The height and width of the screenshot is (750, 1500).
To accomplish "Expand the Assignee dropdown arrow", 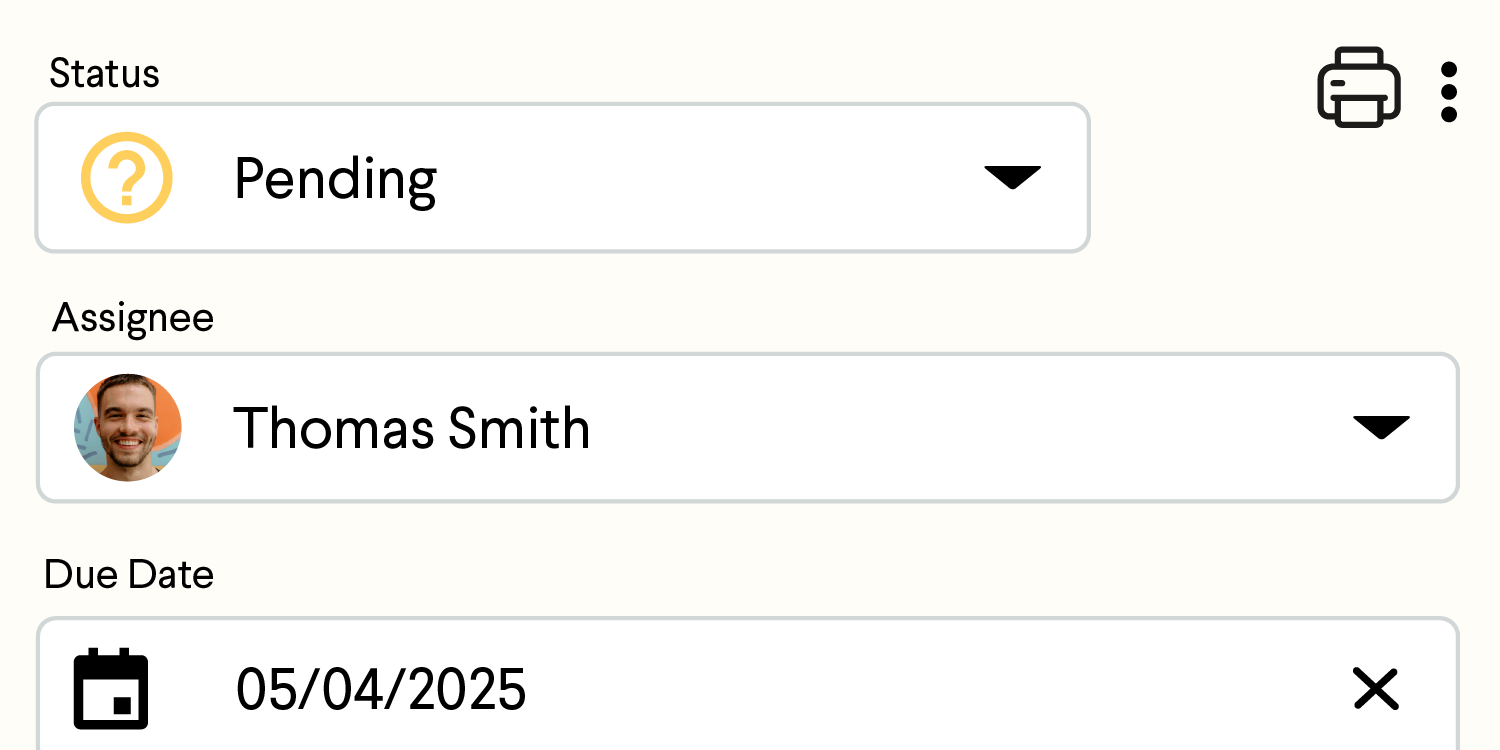I will [1381, 427].
